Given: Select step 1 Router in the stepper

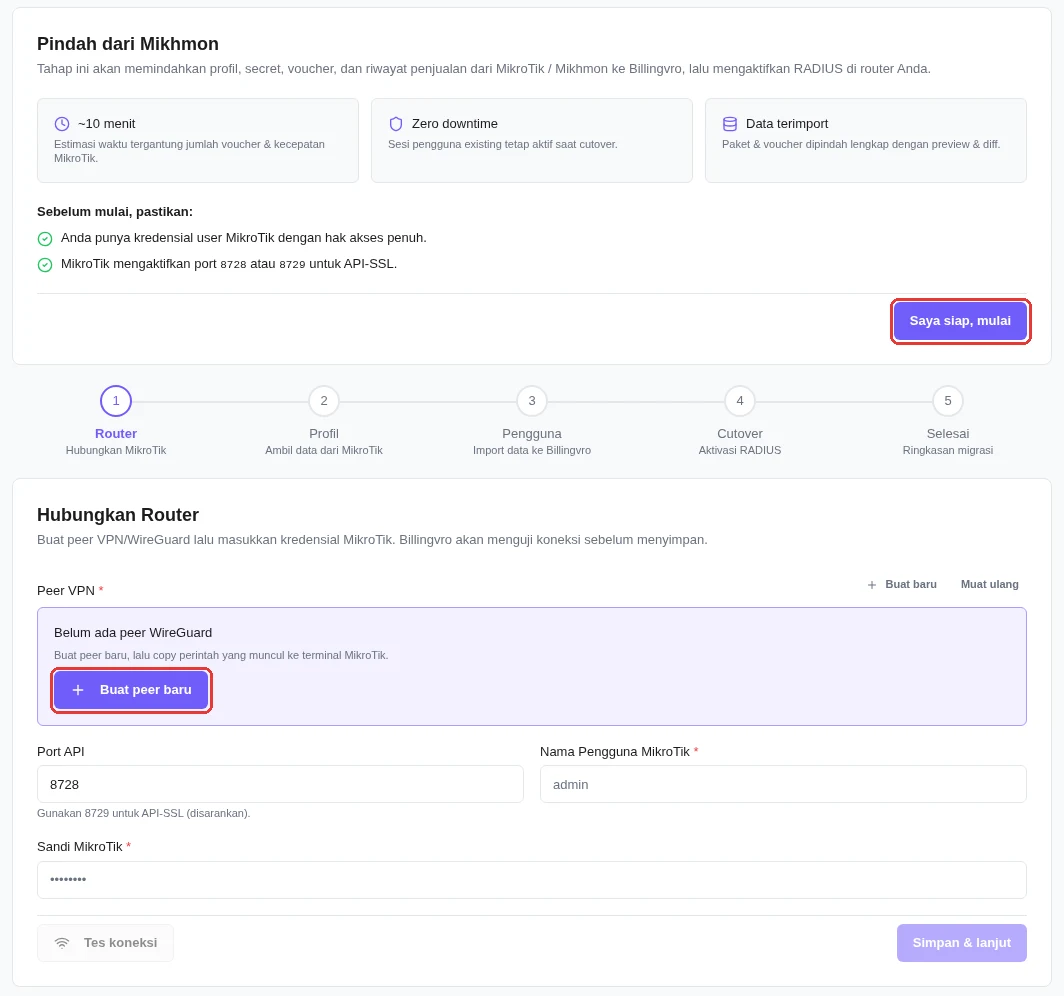Looking at the screenshot, I should [x=116, y=401].
